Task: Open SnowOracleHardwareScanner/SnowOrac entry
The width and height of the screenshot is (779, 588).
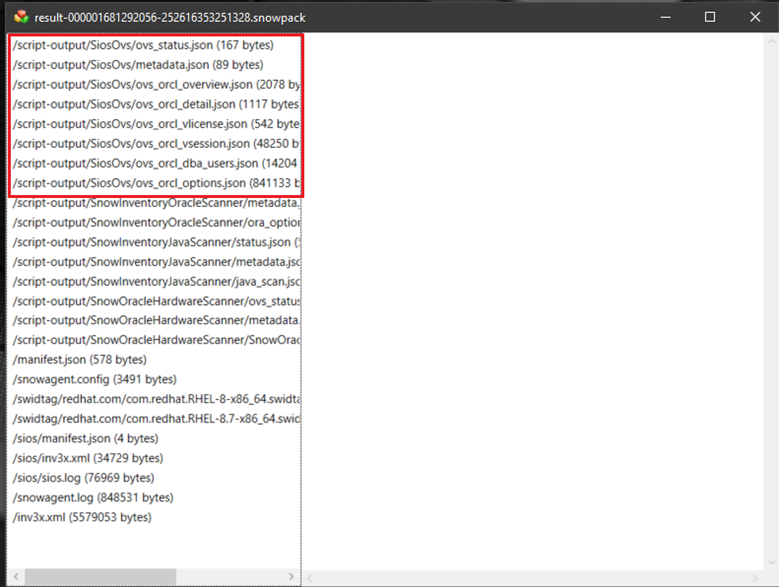Action: 156,340
